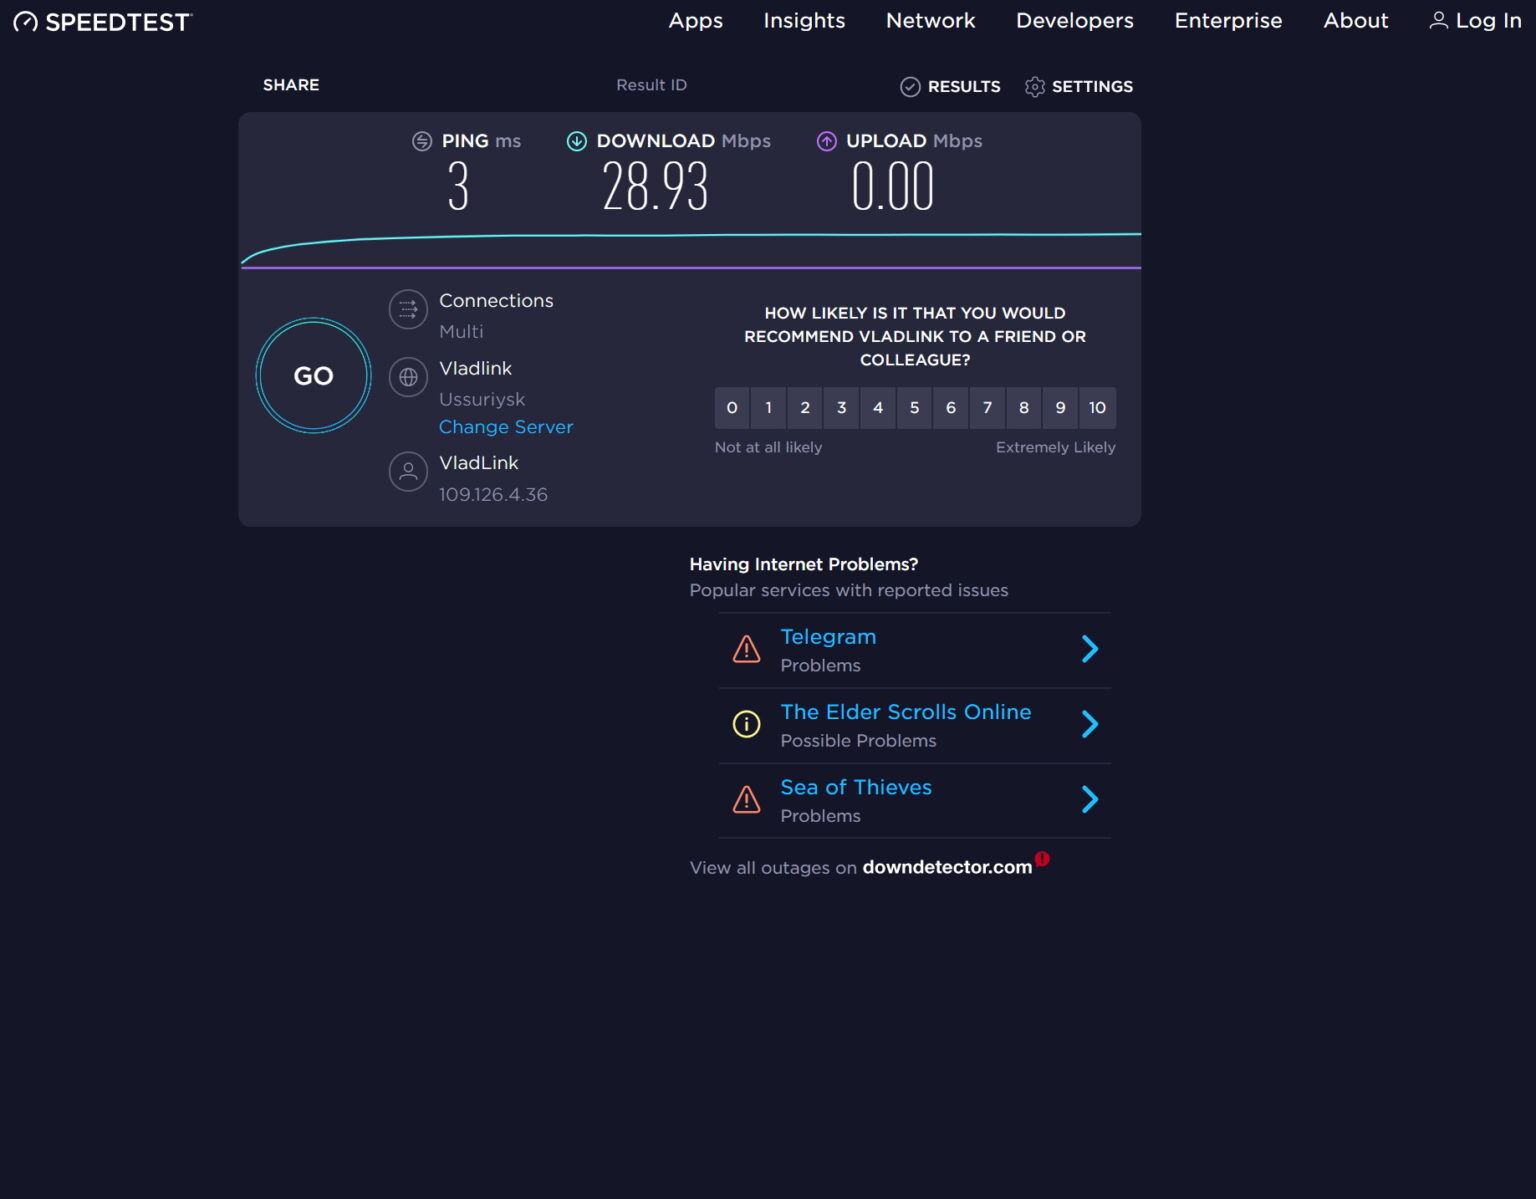1536x1199 pixels.
Task: Open the Settings gear icon
Action: (1035, 87)
